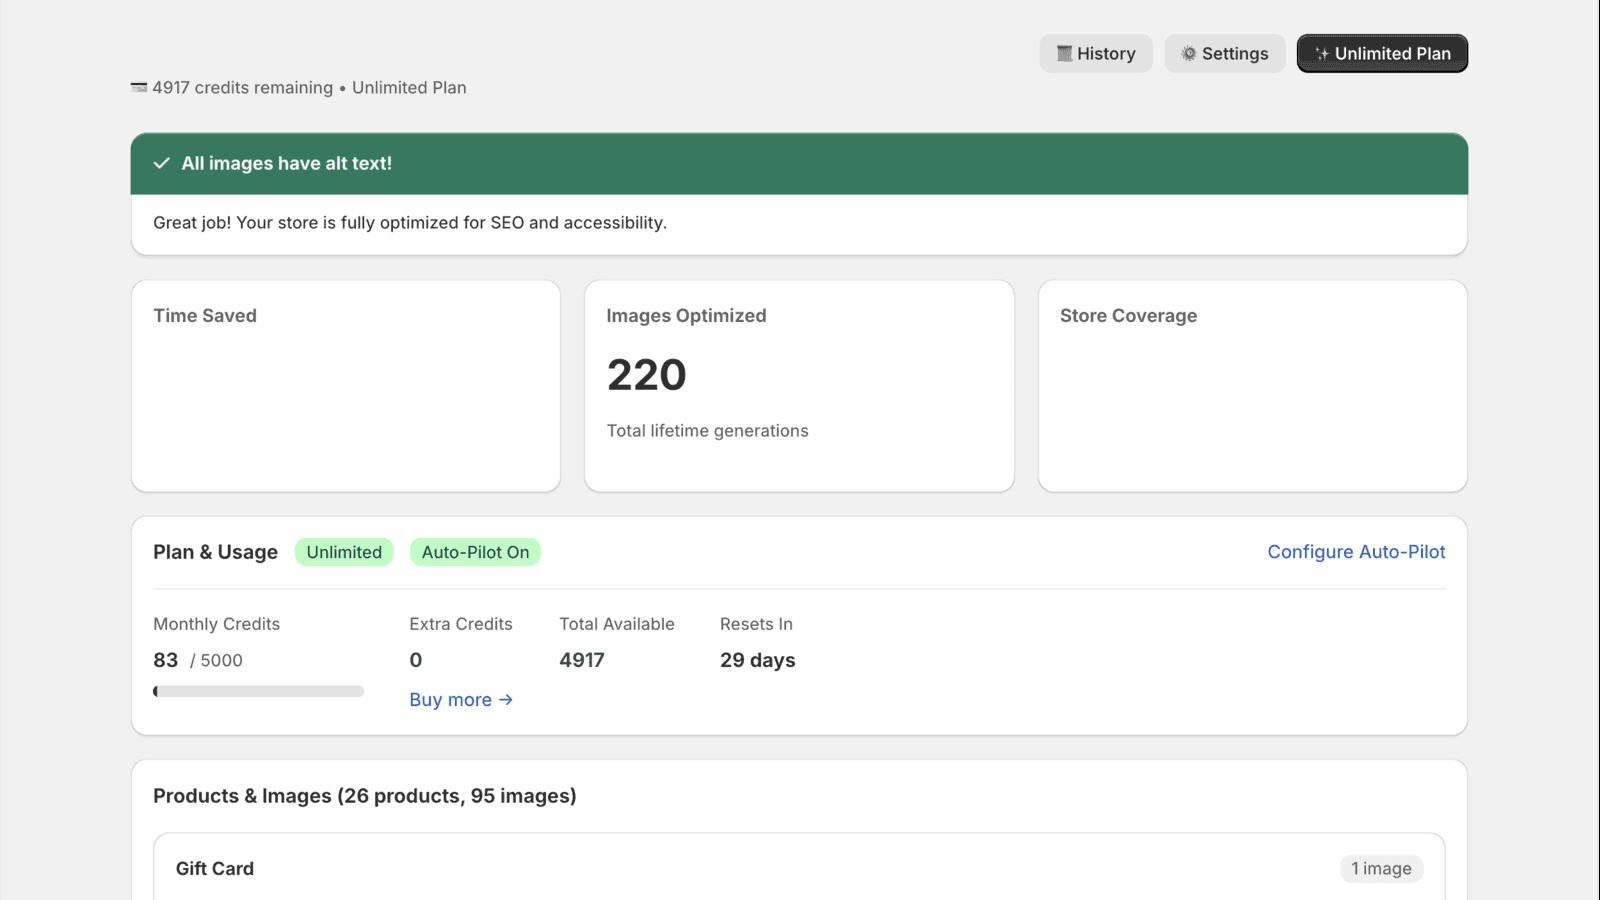1600x900 pixels.
Task: Click the Store Coverage card
Action: pyautogui.click(x=1252, y=385)
